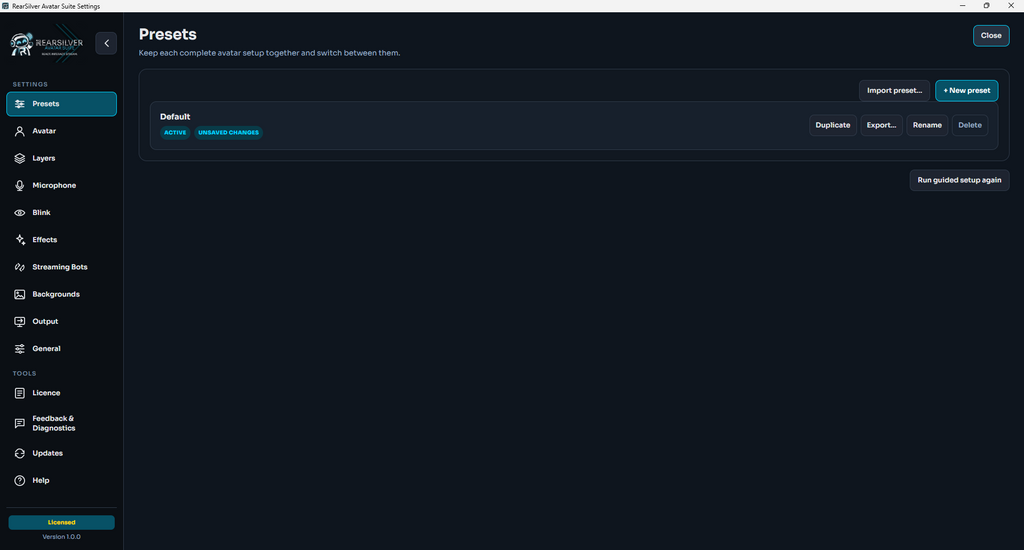The image size is (1024, 550).
Task: Click the Presets sliders icon in sidebar
Action: pyautogui.click(x=20, y=104)
